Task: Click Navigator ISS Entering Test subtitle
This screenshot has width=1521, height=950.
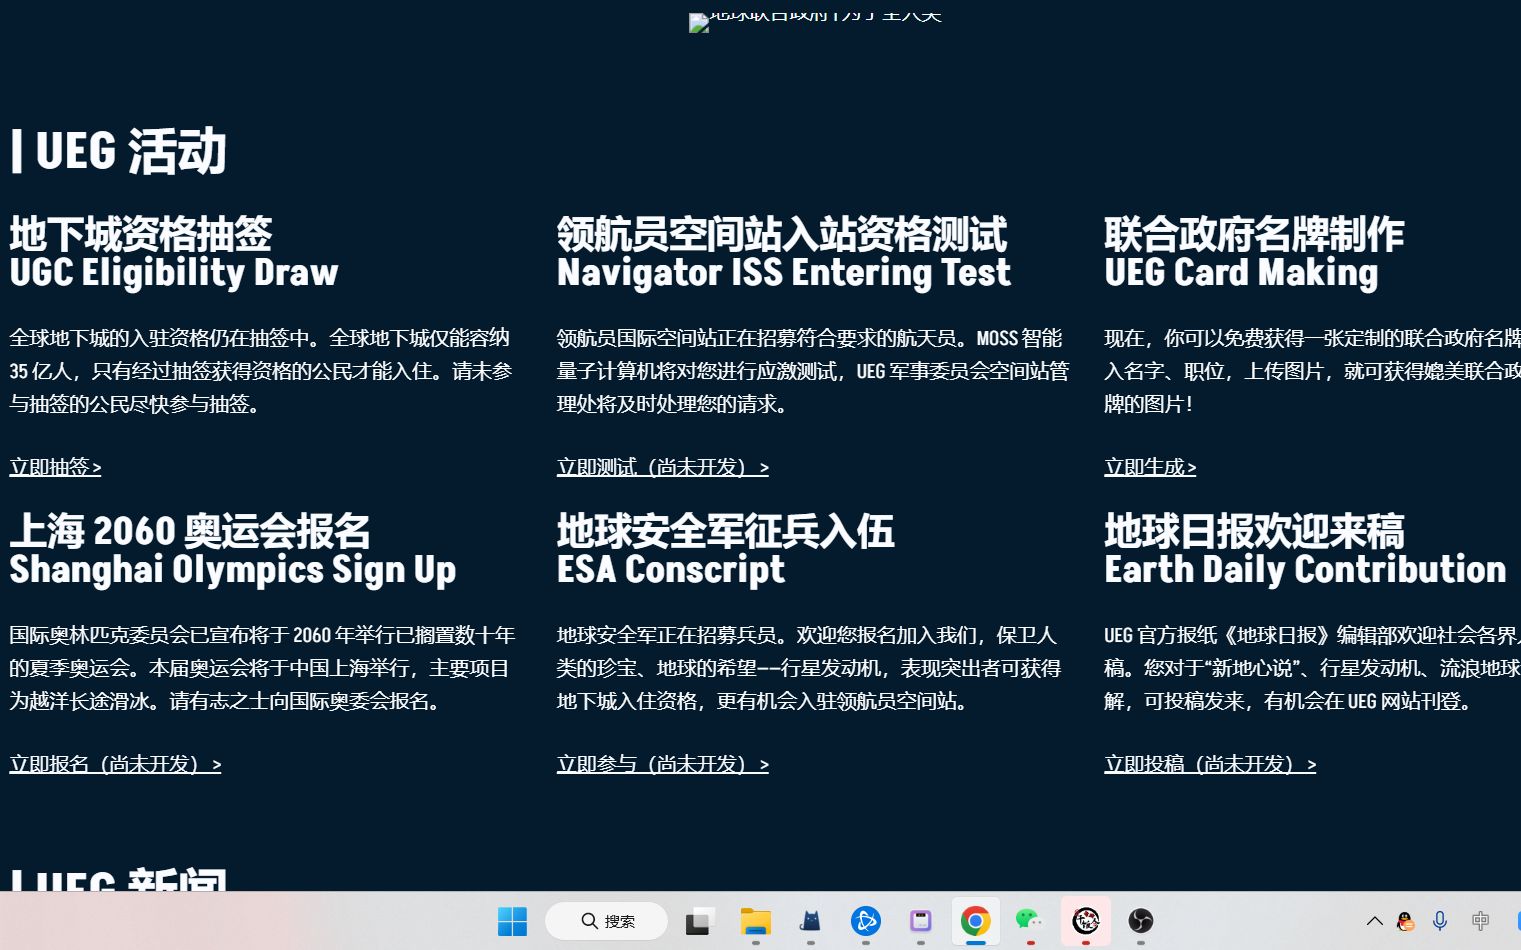Action: tap(784, 273)
